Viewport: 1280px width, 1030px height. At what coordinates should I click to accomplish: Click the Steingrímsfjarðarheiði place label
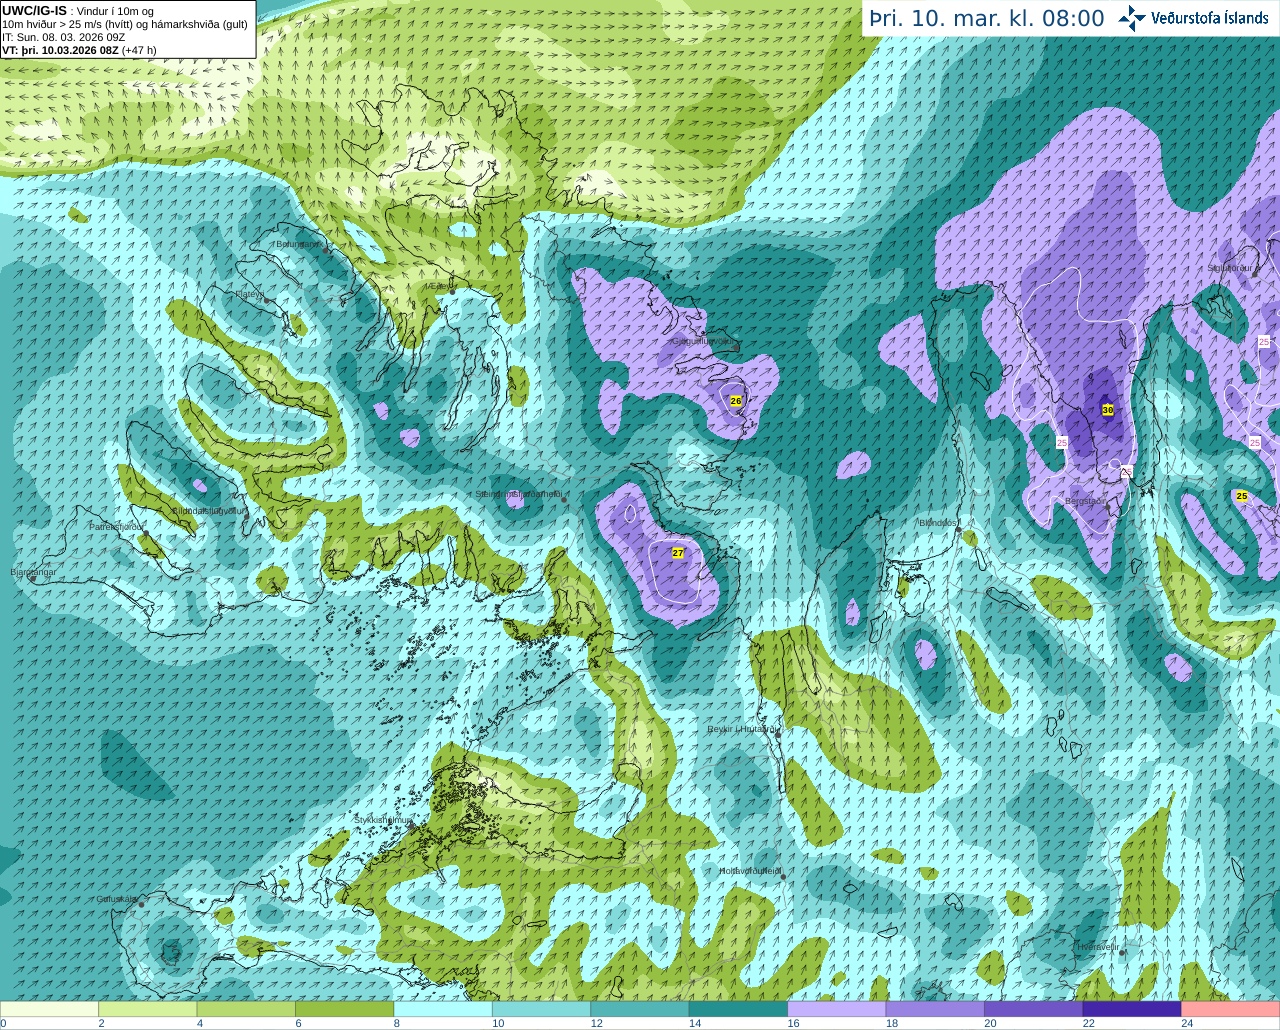[518, 494]
